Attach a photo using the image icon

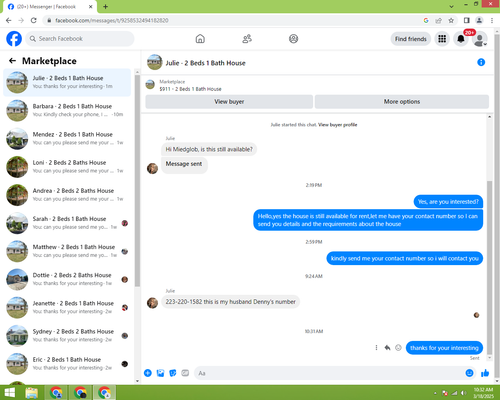[160, 373]
